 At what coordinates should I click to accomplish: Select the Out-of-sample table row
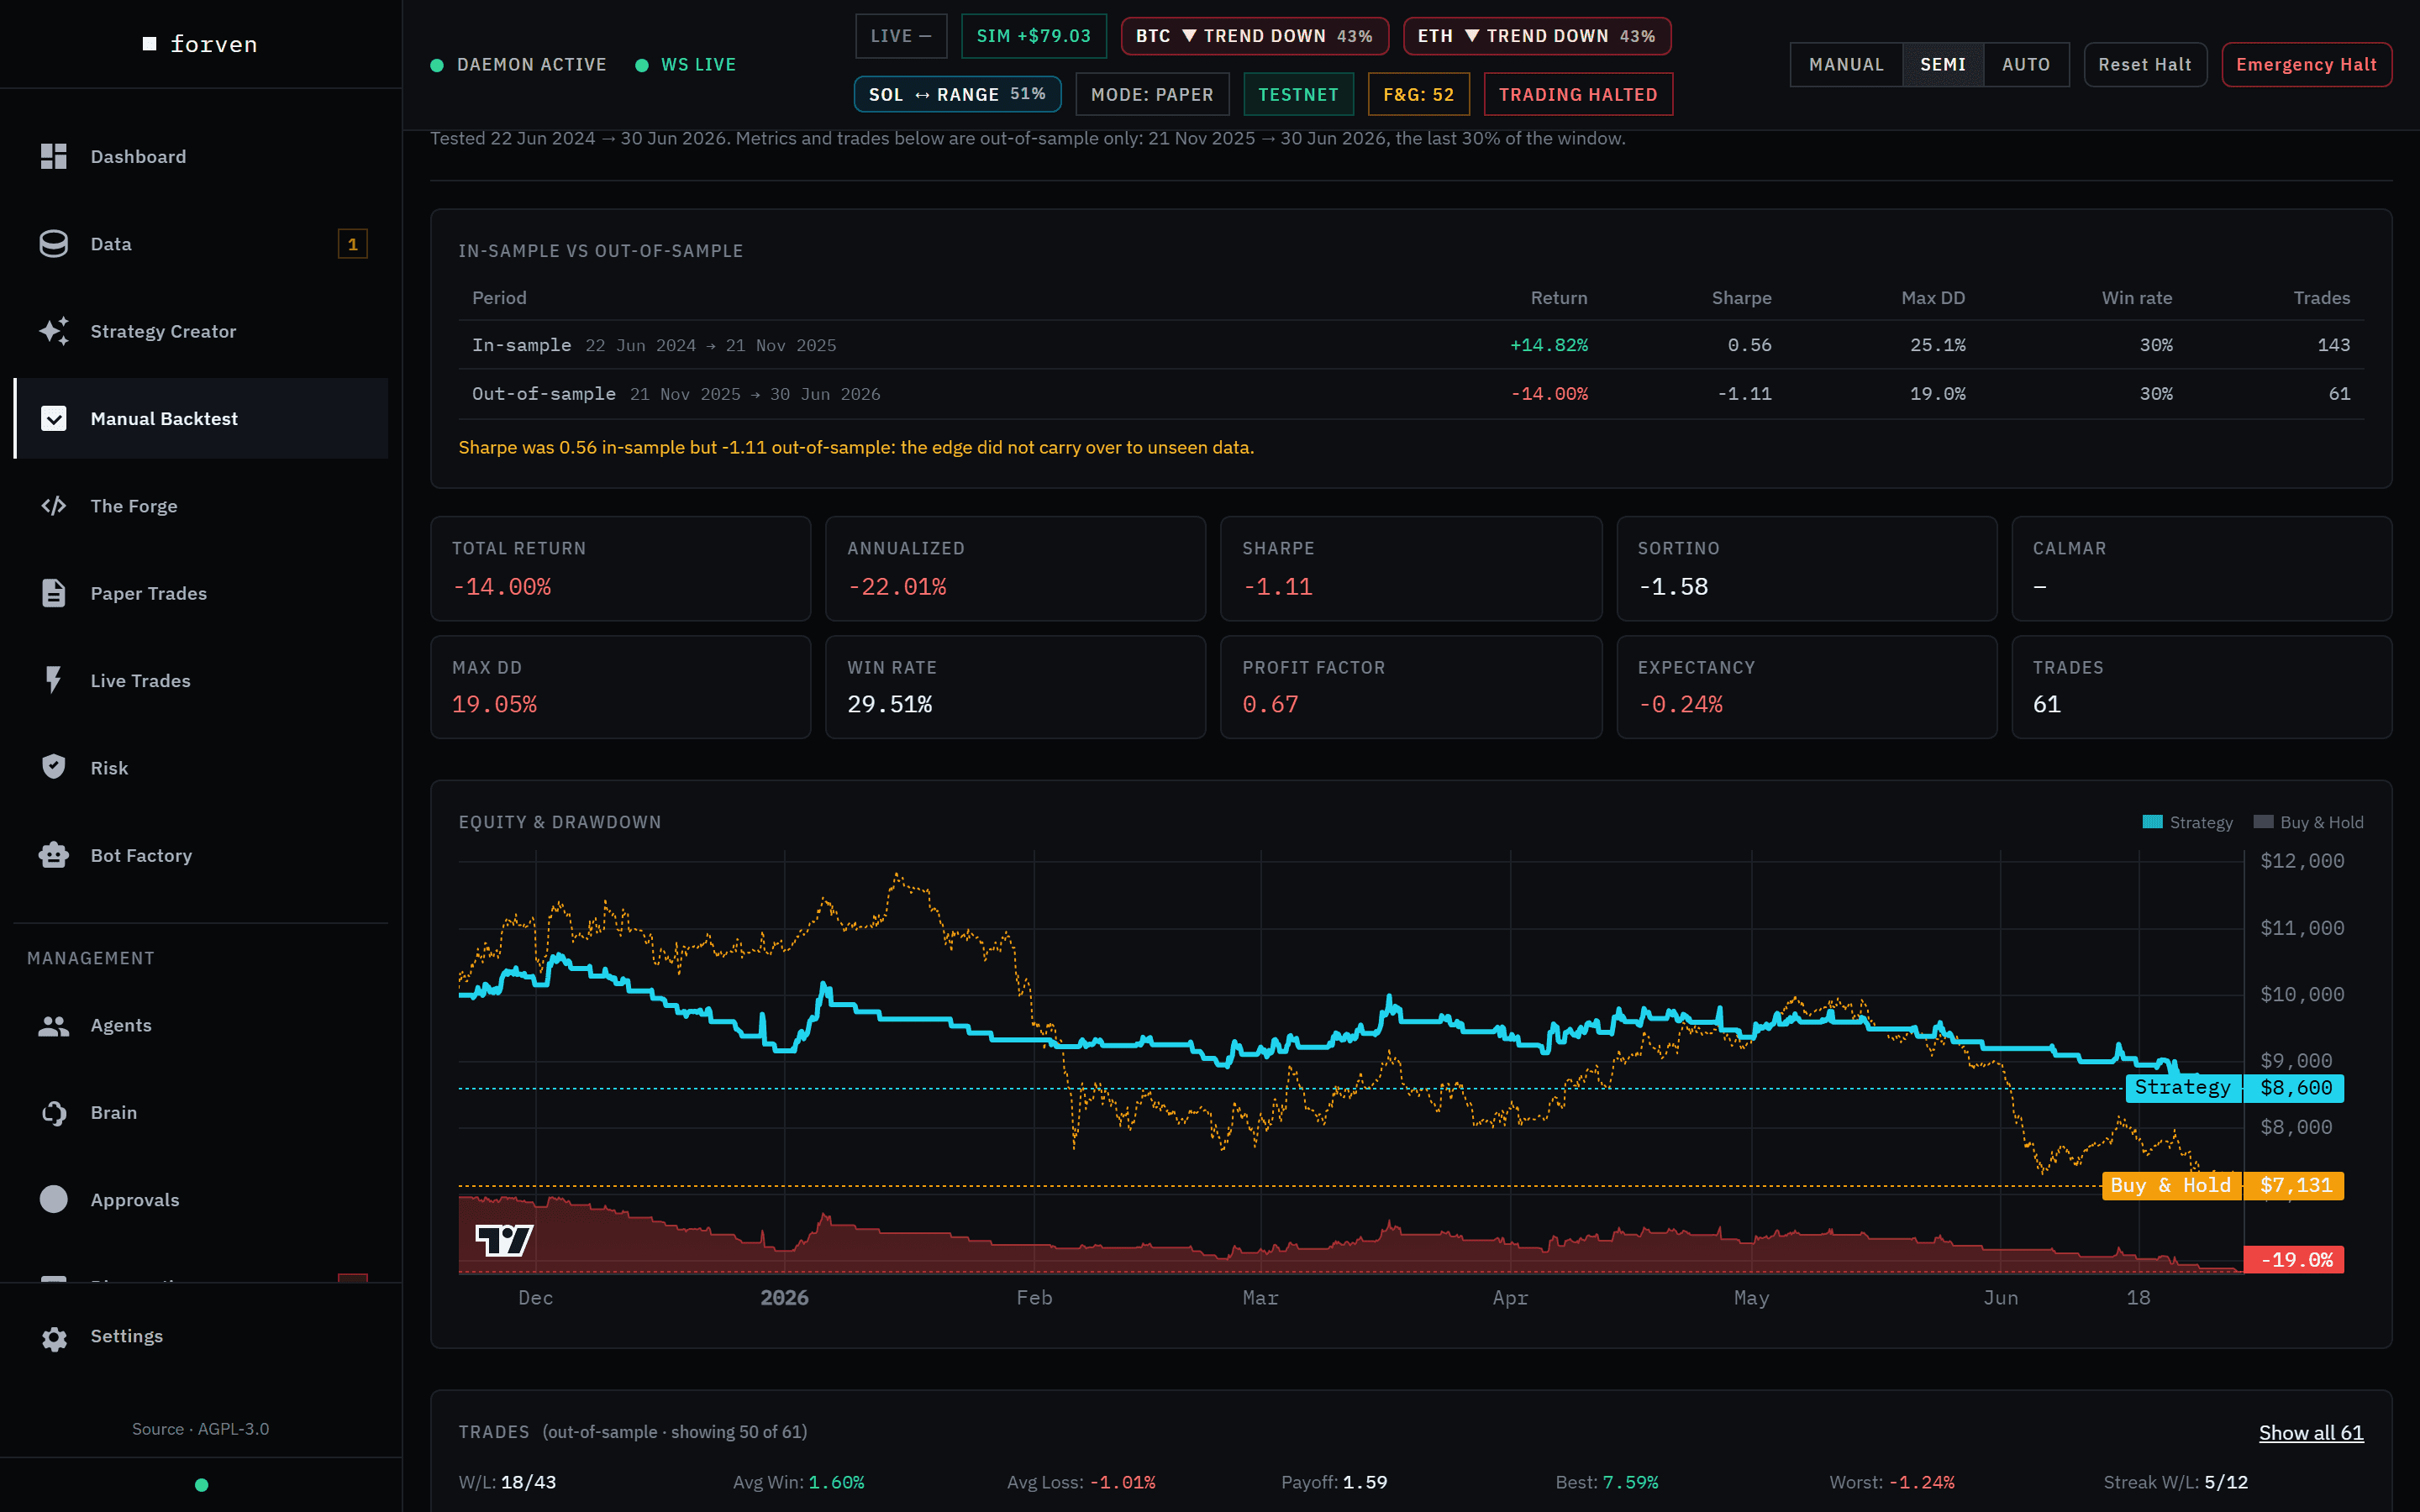pyautogui.click(x=1411, y=394)
